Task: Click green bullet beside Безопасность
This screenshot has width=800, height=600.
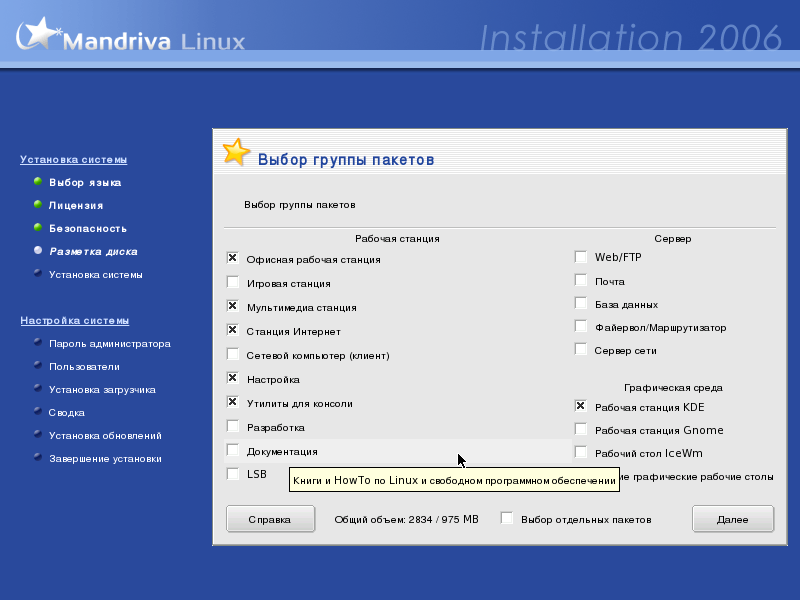Action: click(x=38, y=227)
